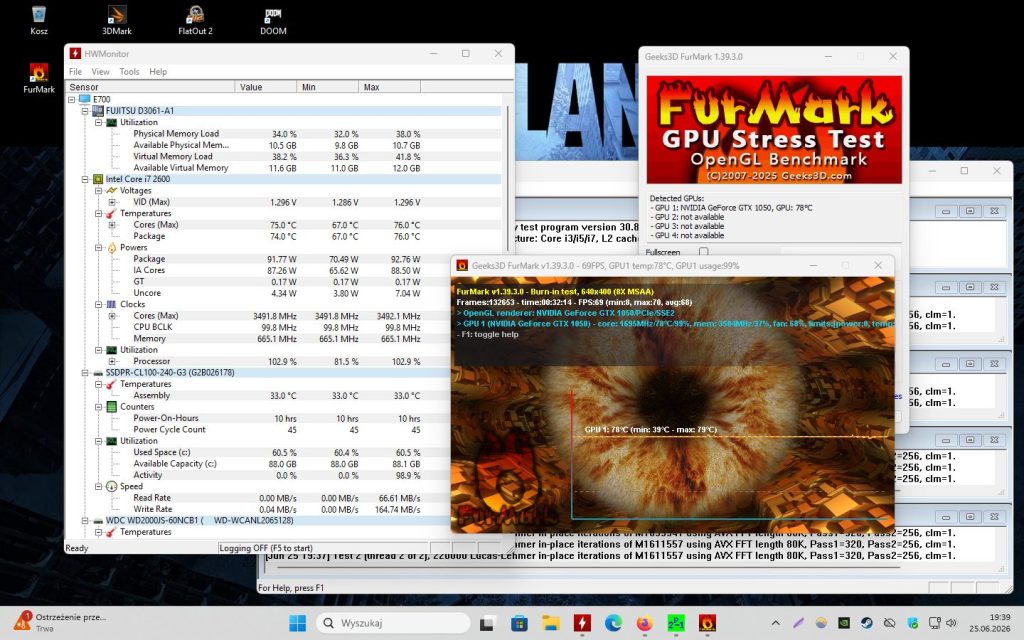The image size is (1024, 640).
Task: Expand the VID (Max) voltage entry
Action: 112,202
